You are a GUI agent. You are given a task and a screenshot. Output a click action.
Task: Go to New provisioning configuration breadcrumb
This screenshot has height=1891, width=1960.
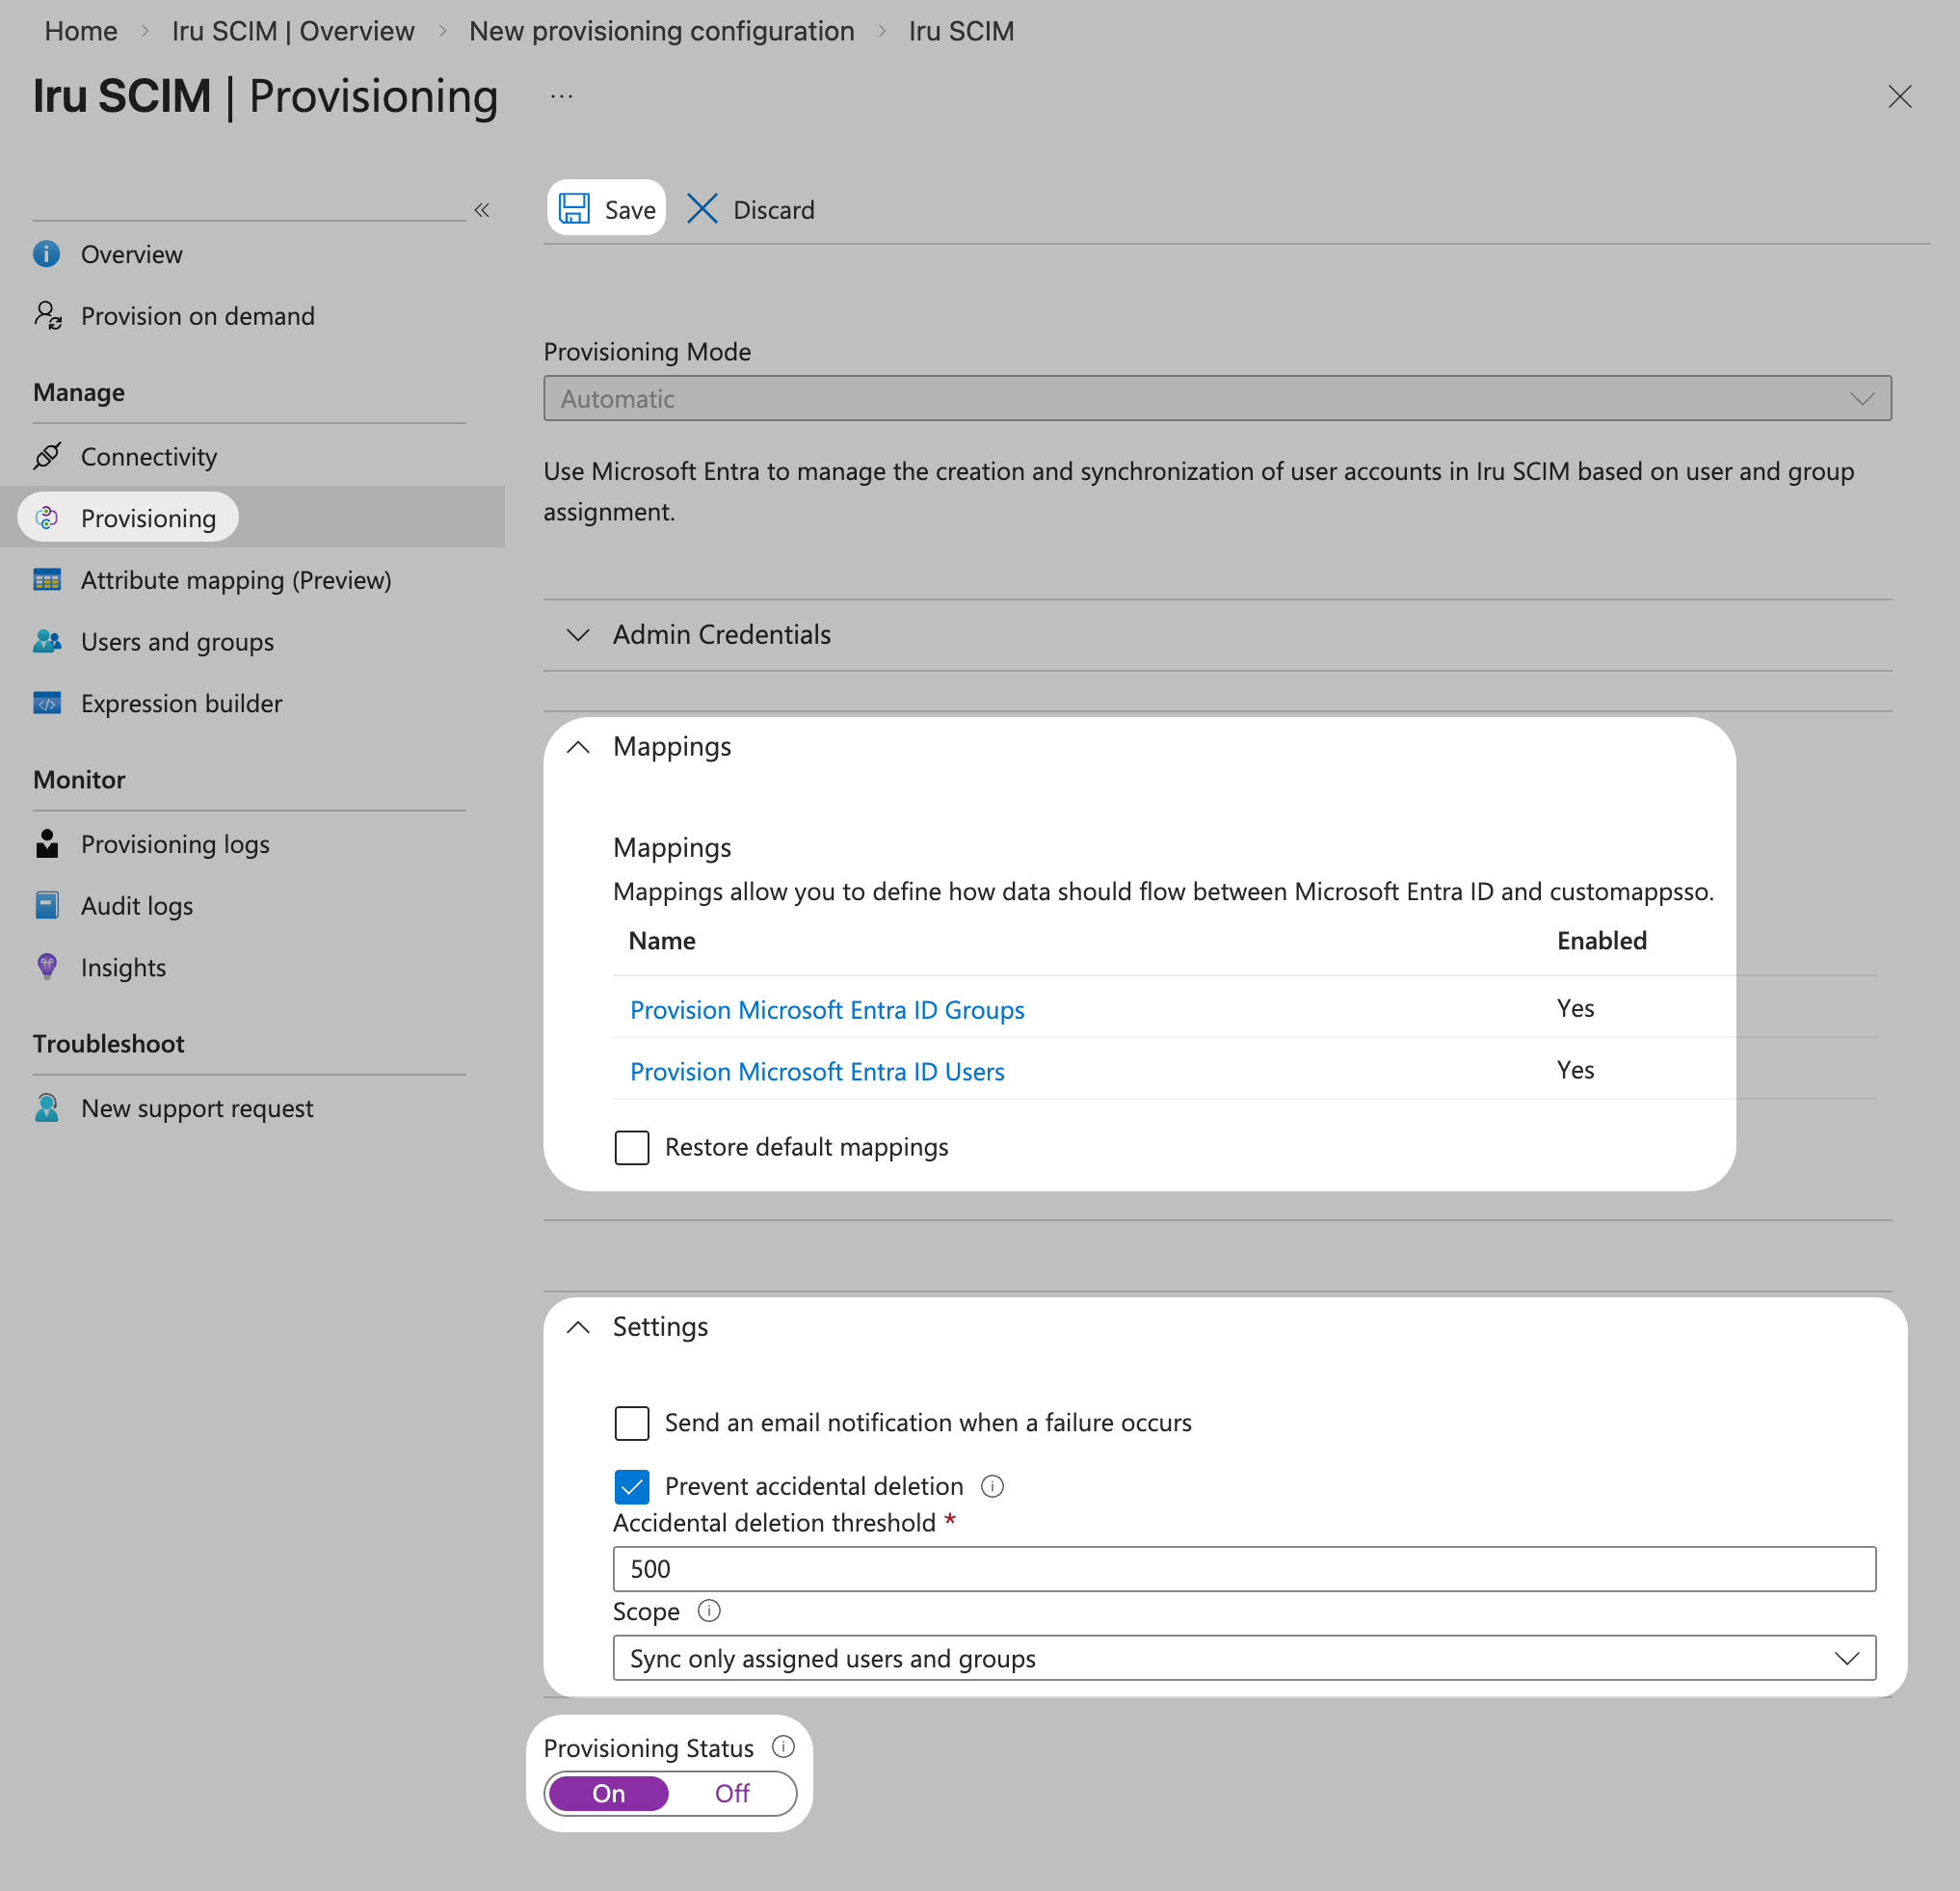[x=662, y=31]
